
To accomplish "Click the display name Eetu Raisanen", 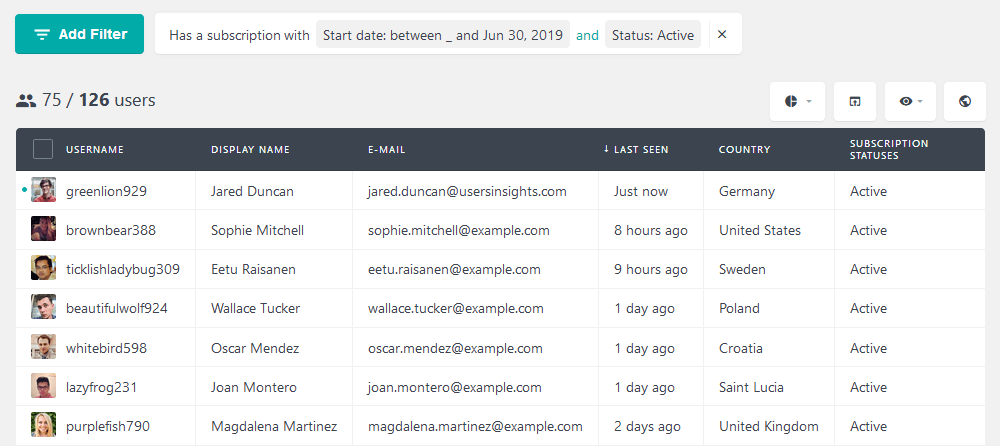I will tap(253, 269).
